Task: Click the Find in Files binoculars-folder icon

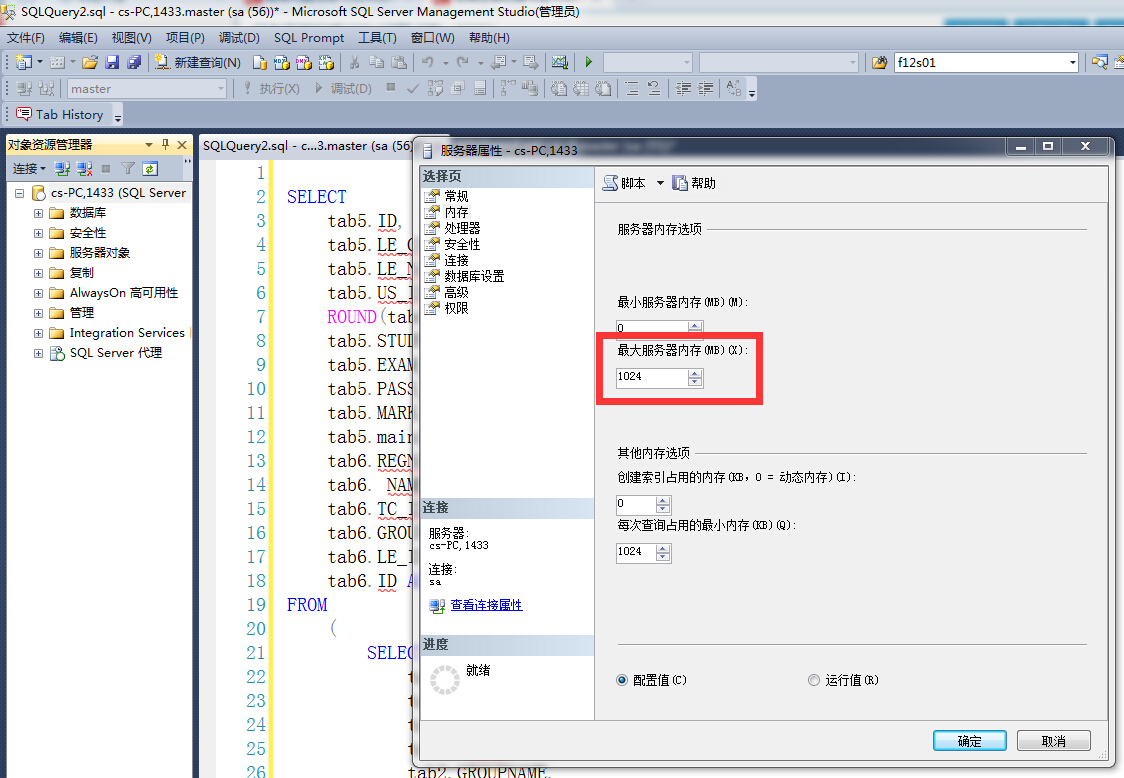Action: coord(880,62)
